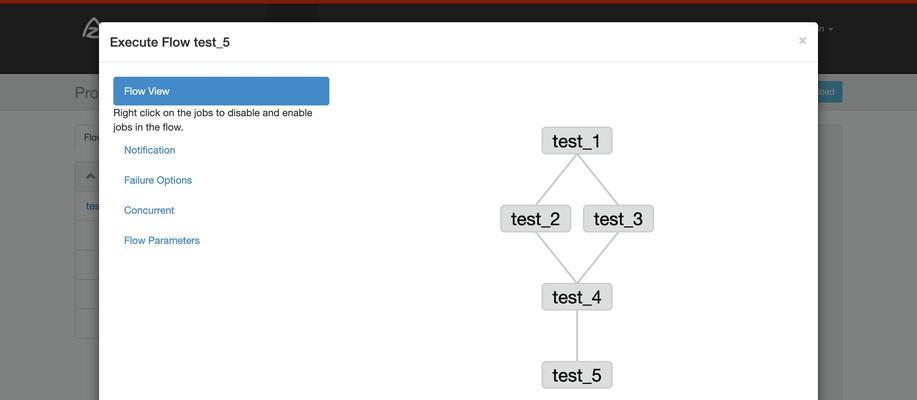Click the Execute Flow test_5 dialog title
917x400 pixels.
(170, 42)
